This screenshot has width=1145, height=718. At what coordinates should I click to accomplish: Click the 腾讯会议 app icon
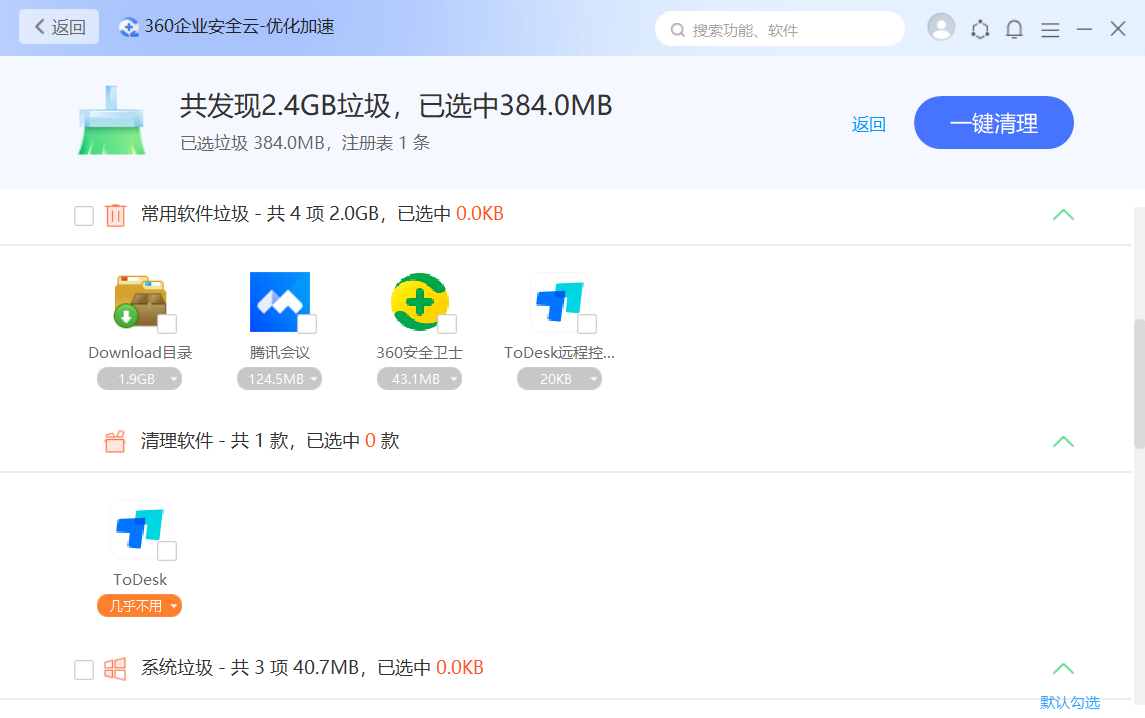click(x=279, y=301)
